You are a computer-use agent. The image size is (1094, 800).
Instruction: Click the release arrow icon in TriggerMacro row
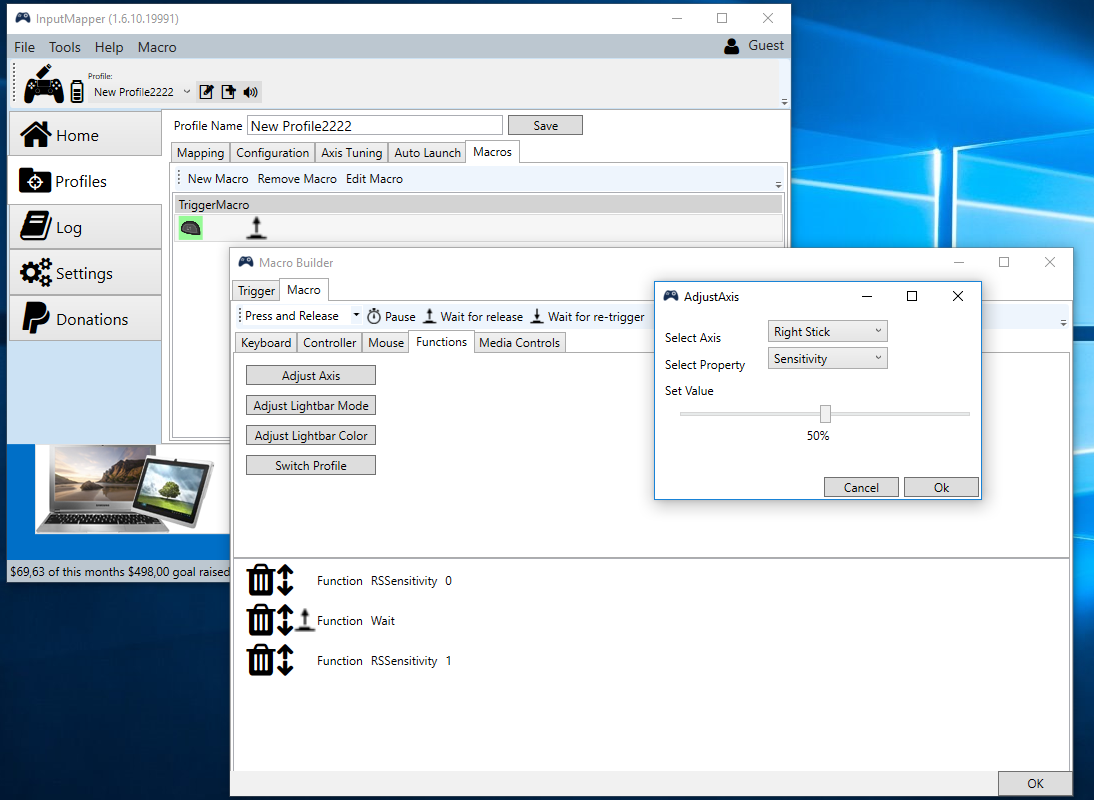click(257, 228)
